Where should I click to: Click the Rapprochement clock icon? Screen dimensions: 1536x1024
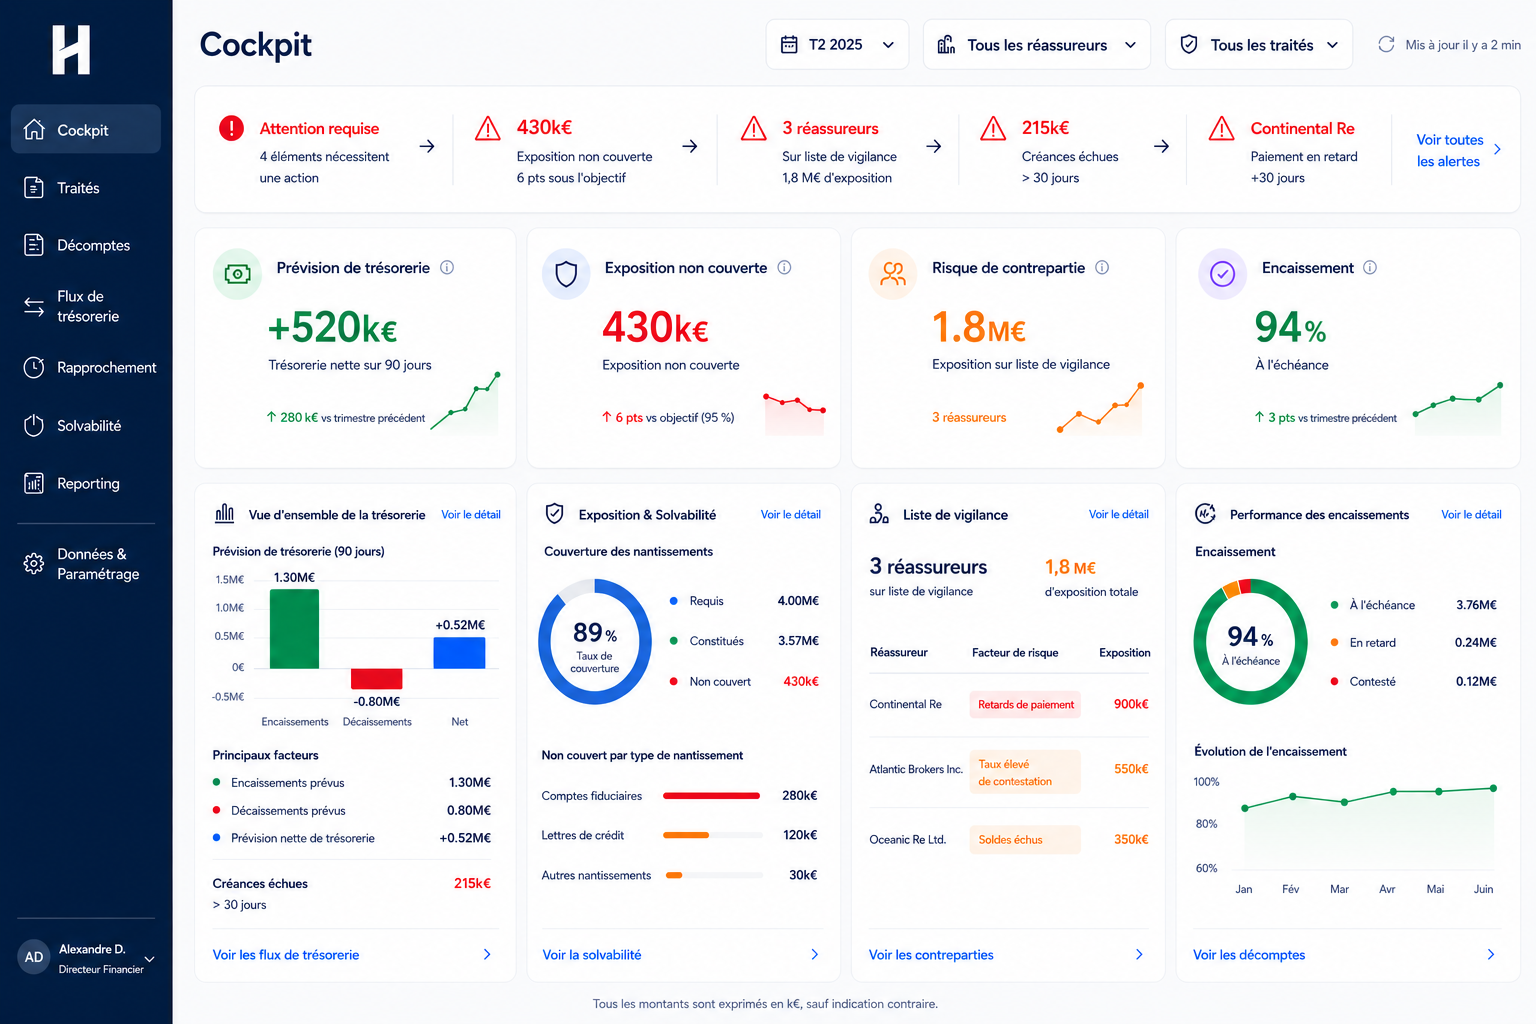(x=34, y=367)
